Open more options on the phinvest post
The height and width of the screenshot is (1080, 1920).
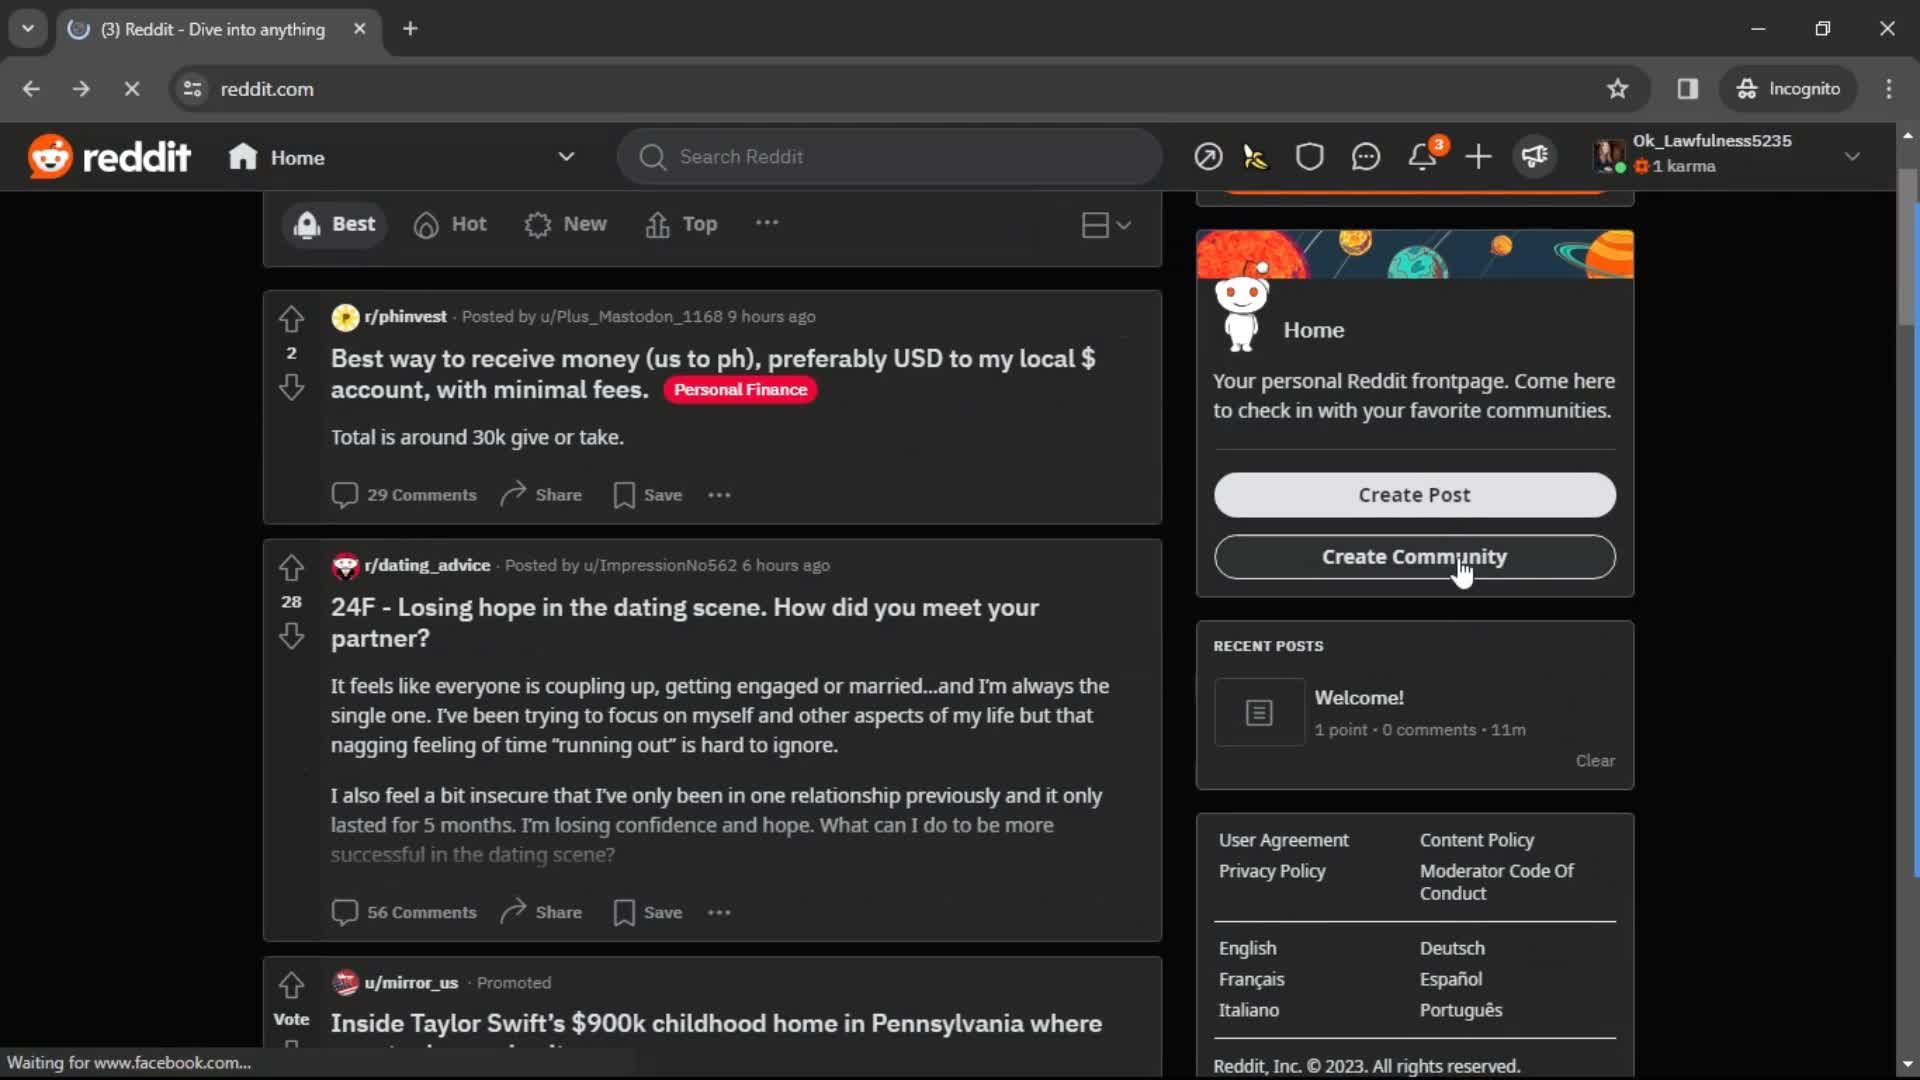(x=719, y=495)
